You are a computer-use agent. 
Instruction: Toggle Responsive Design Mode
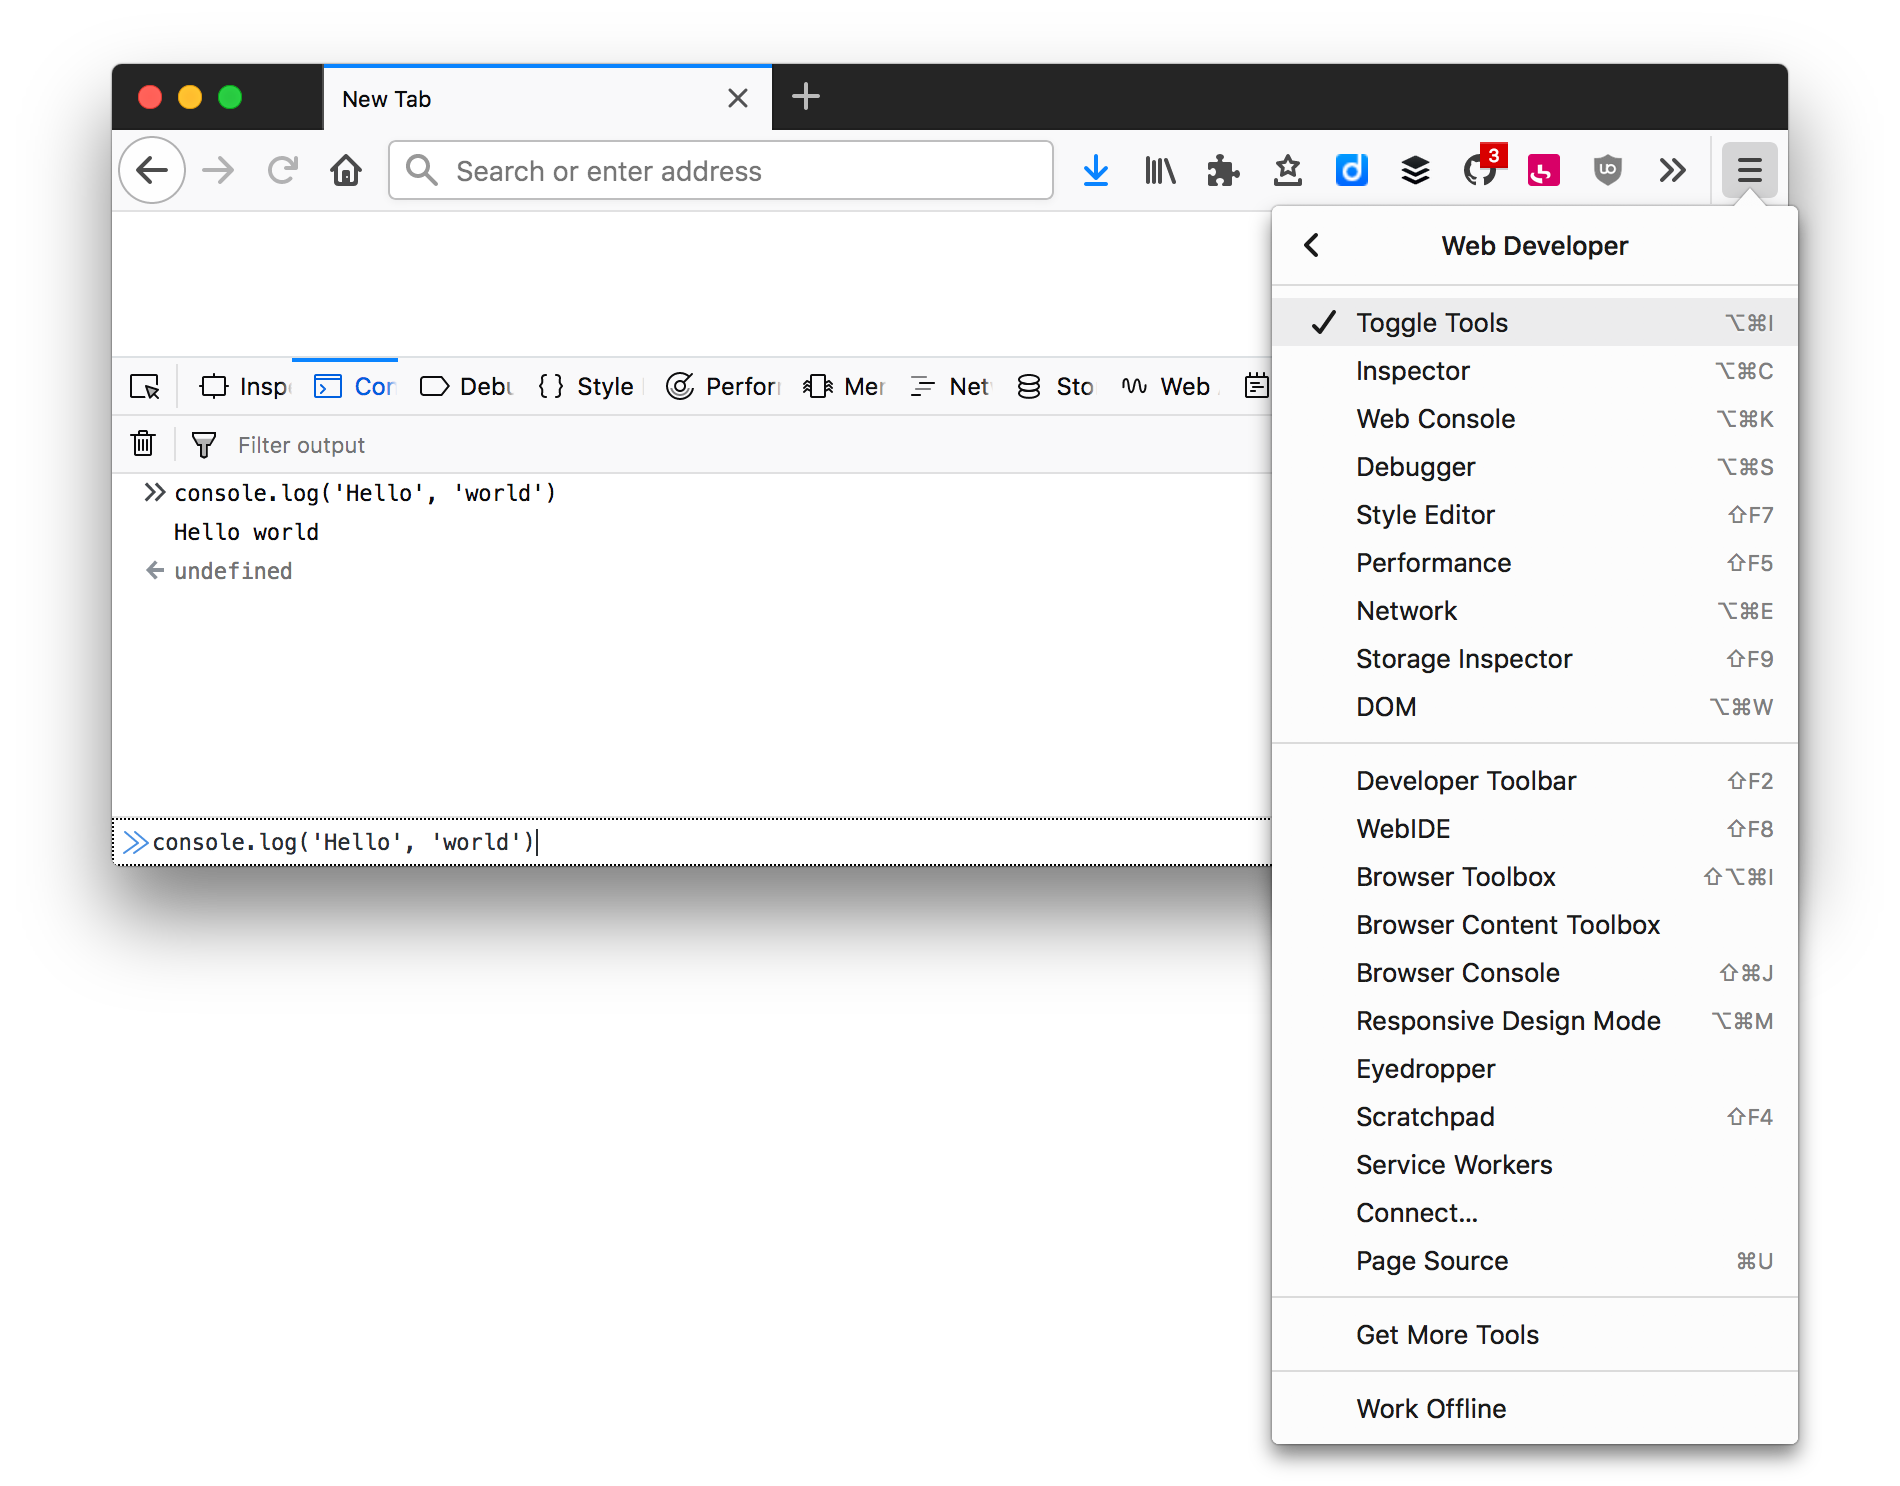tap(1507, 1020)
